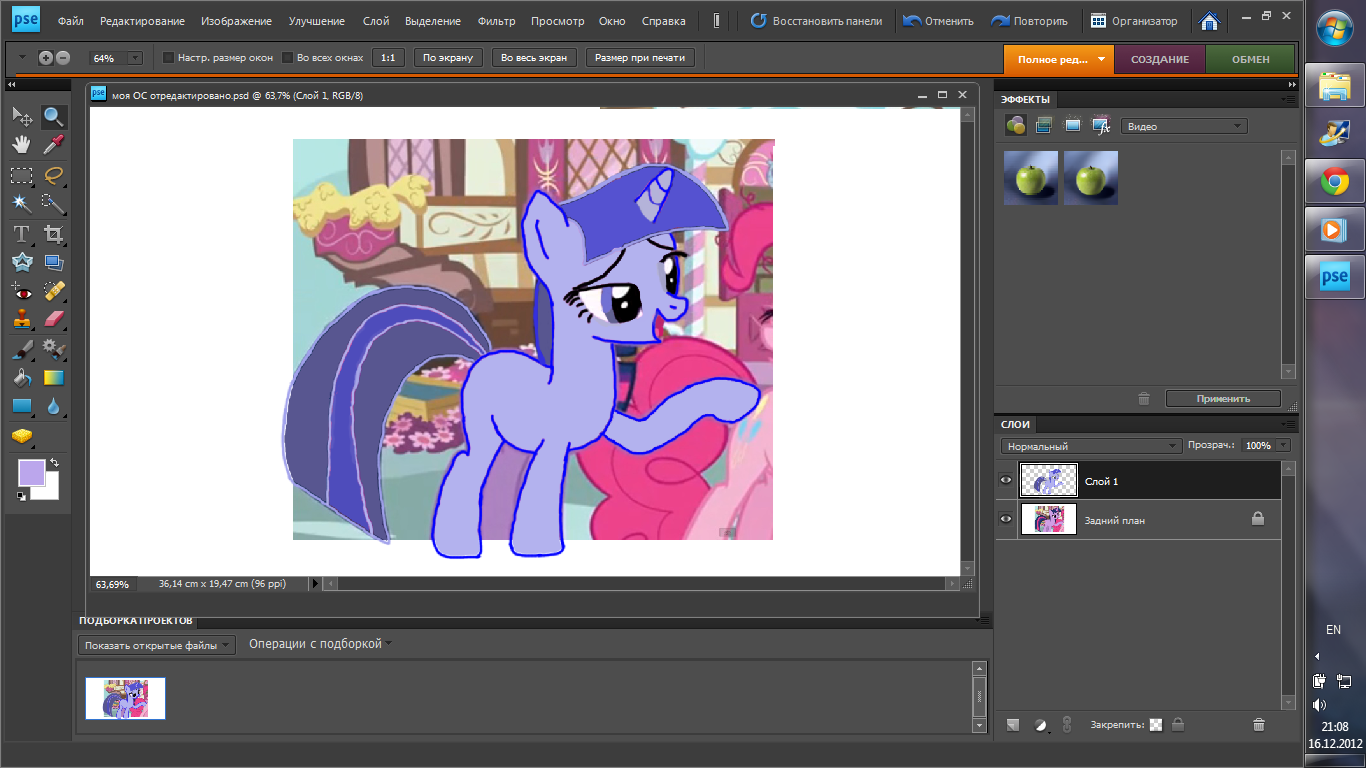Select the Eraser tool
The height and width of the screenshot is (768, 1366).
point(54,320)
